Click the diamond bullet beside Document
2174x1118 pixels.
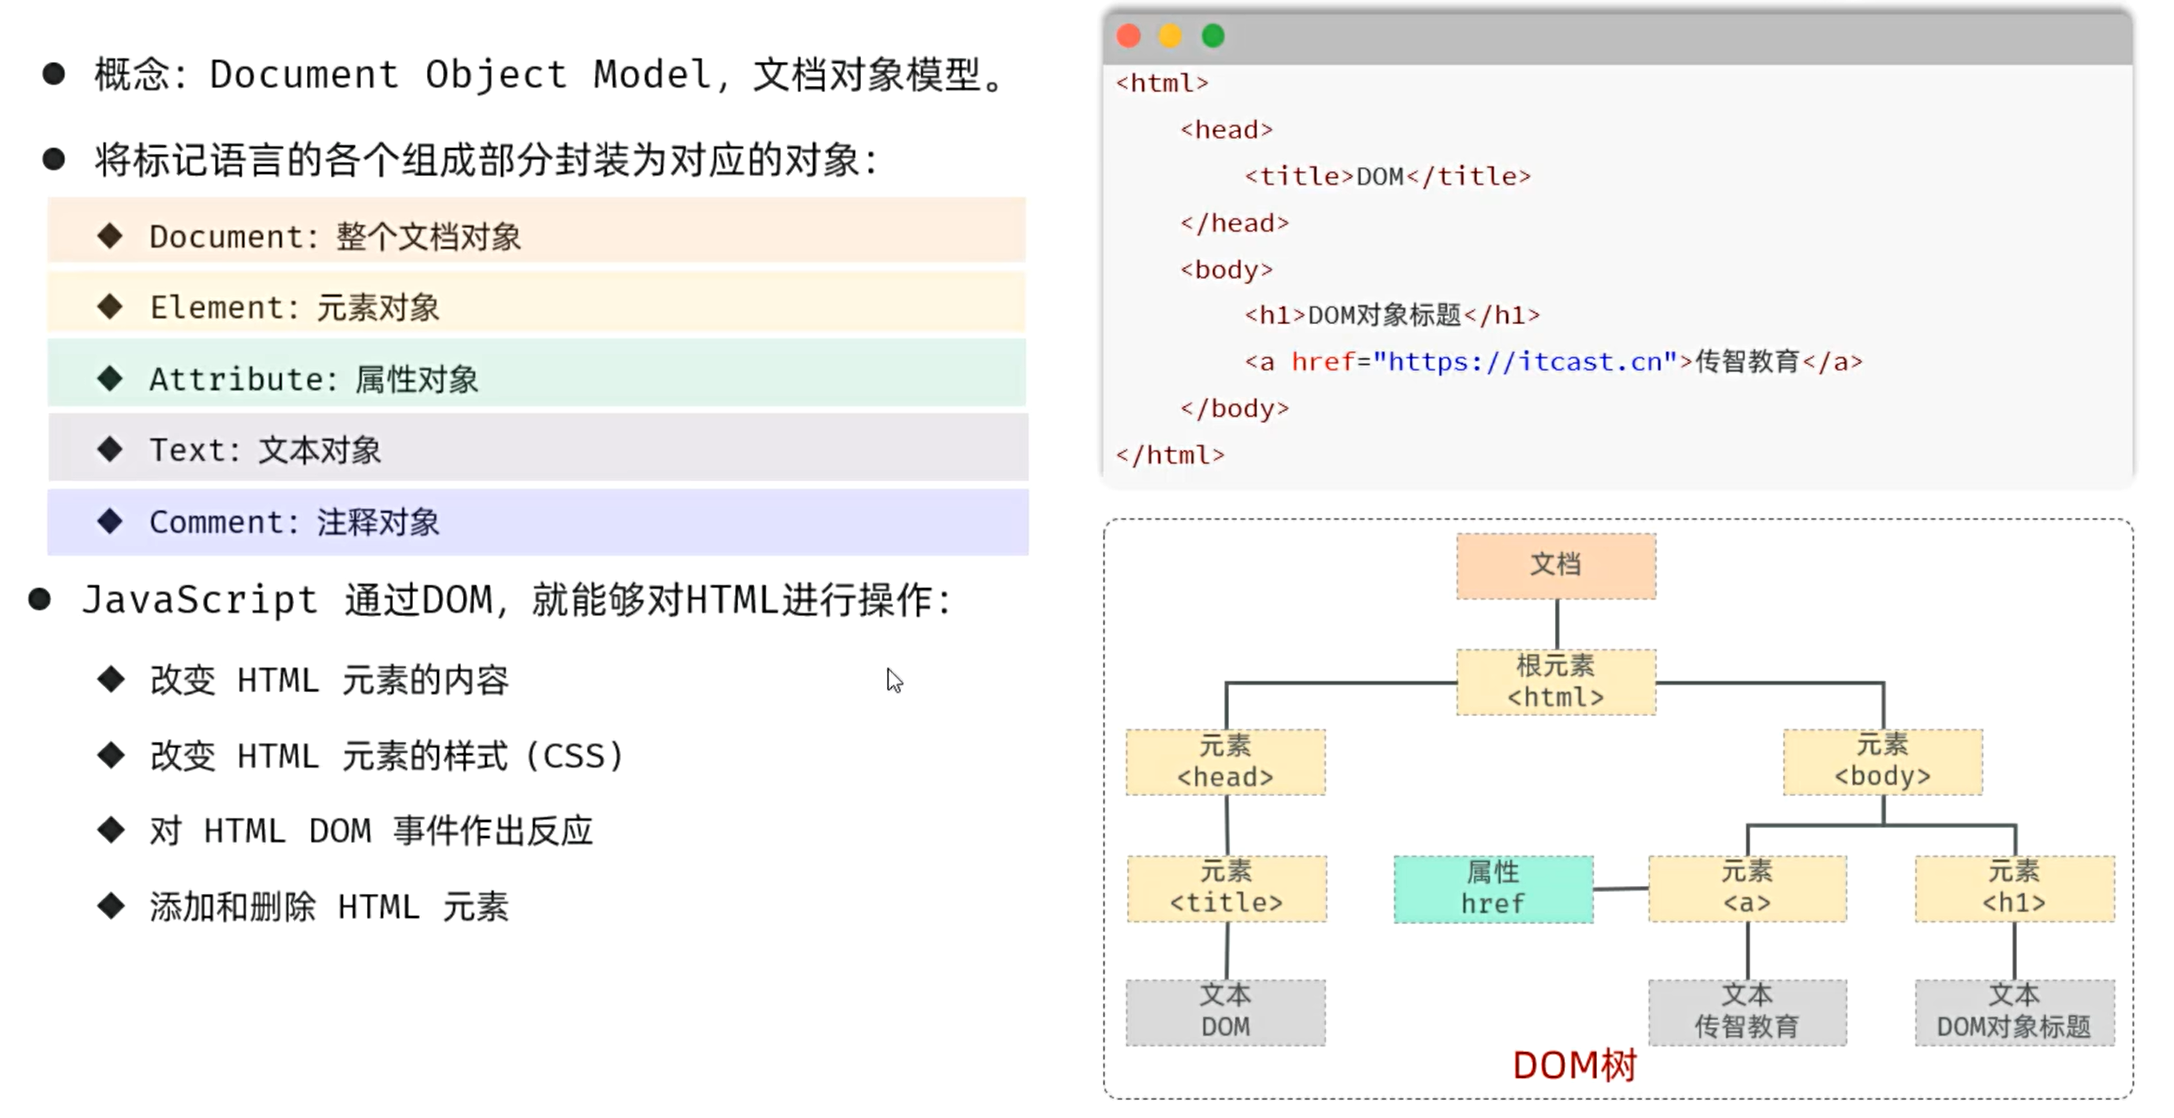pyautogui.click(x=110, y=236)
